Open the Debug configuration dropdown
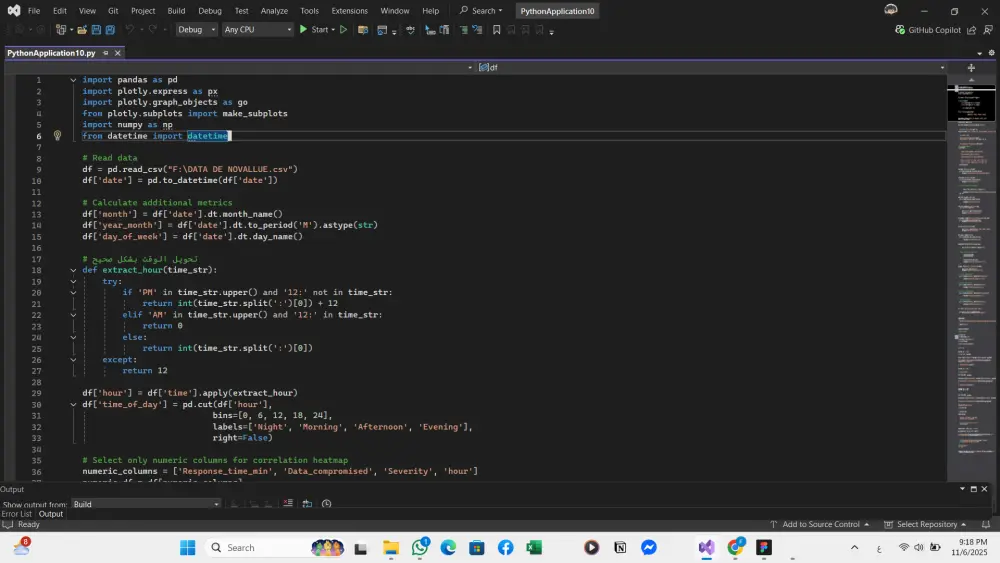Screen dimensions: 1000x563 [196, 29]
